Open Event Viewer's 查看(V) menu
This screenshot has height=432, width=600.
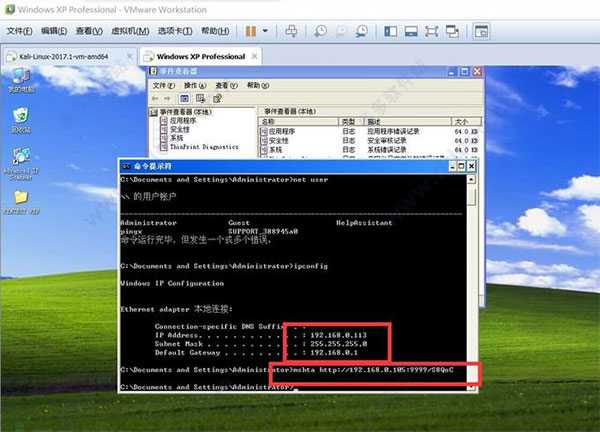coord(226,85)
